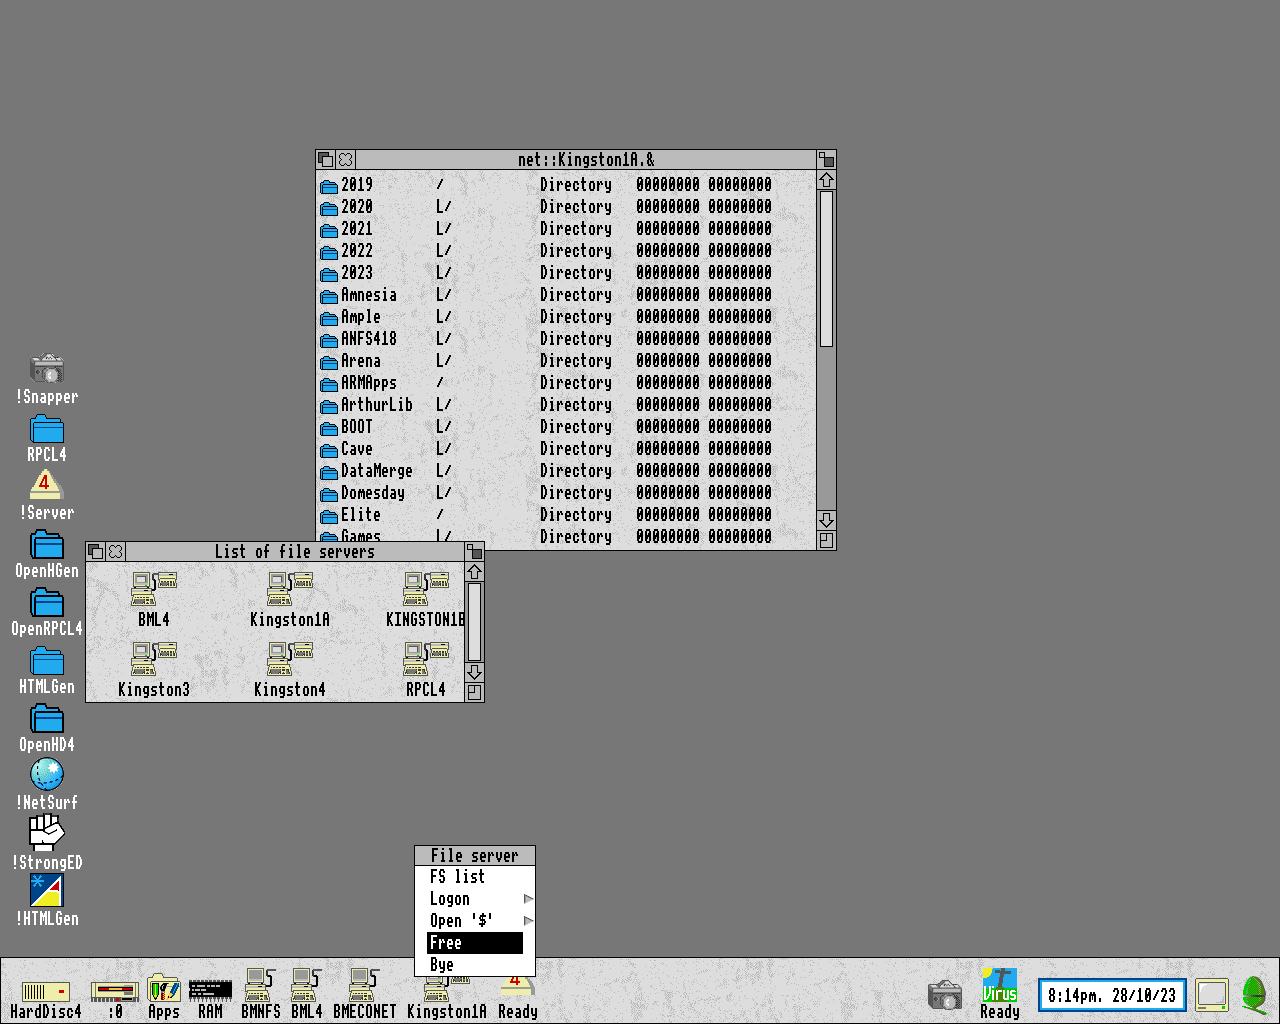1280x1024 pixels.
Task: Select the BML4 file server icon
Action: point(153,589)
